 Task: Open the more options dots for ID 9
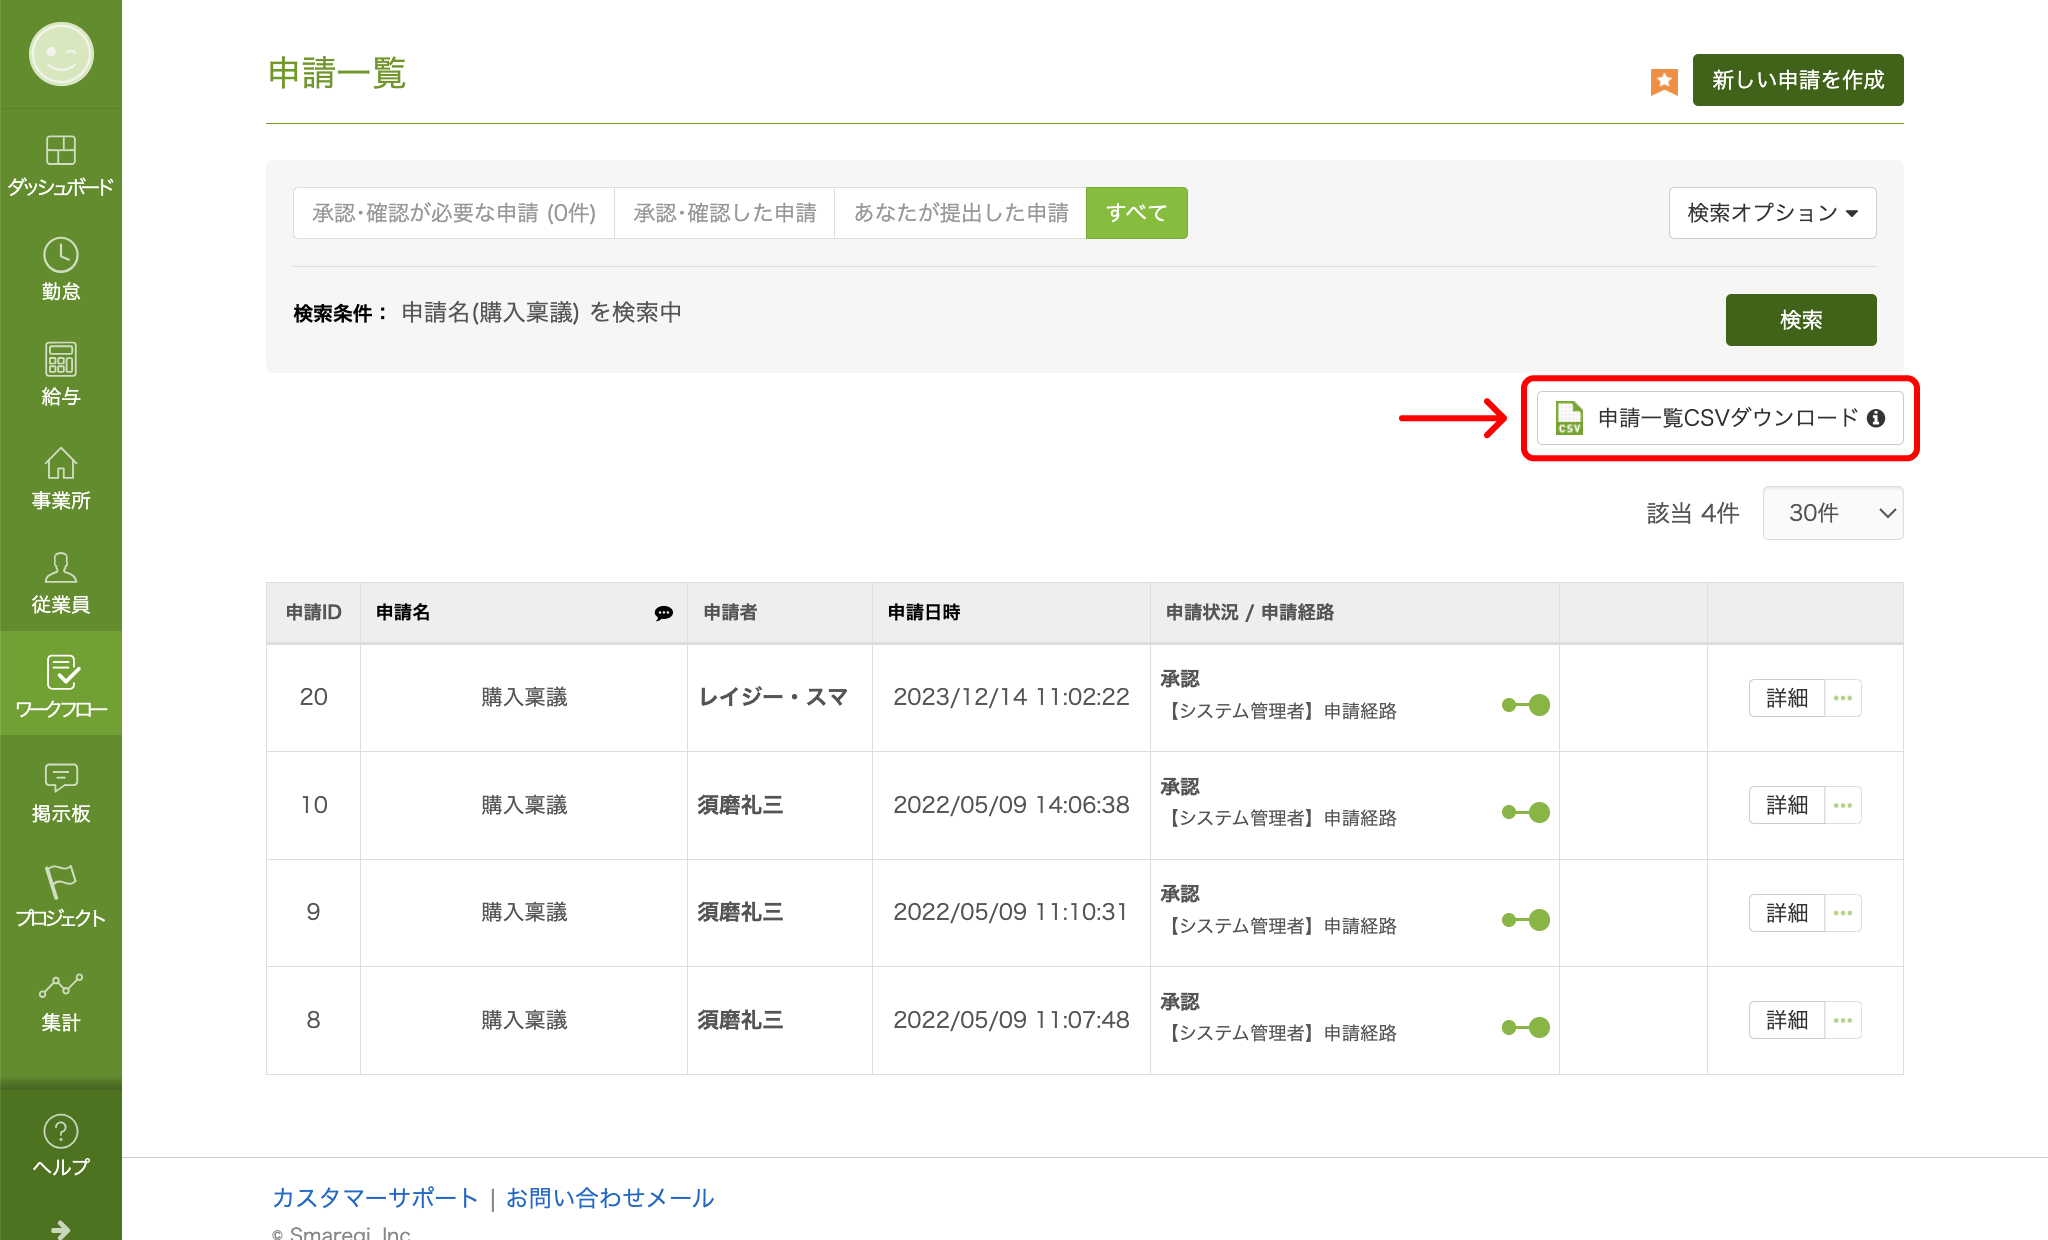pos(1843,913)
